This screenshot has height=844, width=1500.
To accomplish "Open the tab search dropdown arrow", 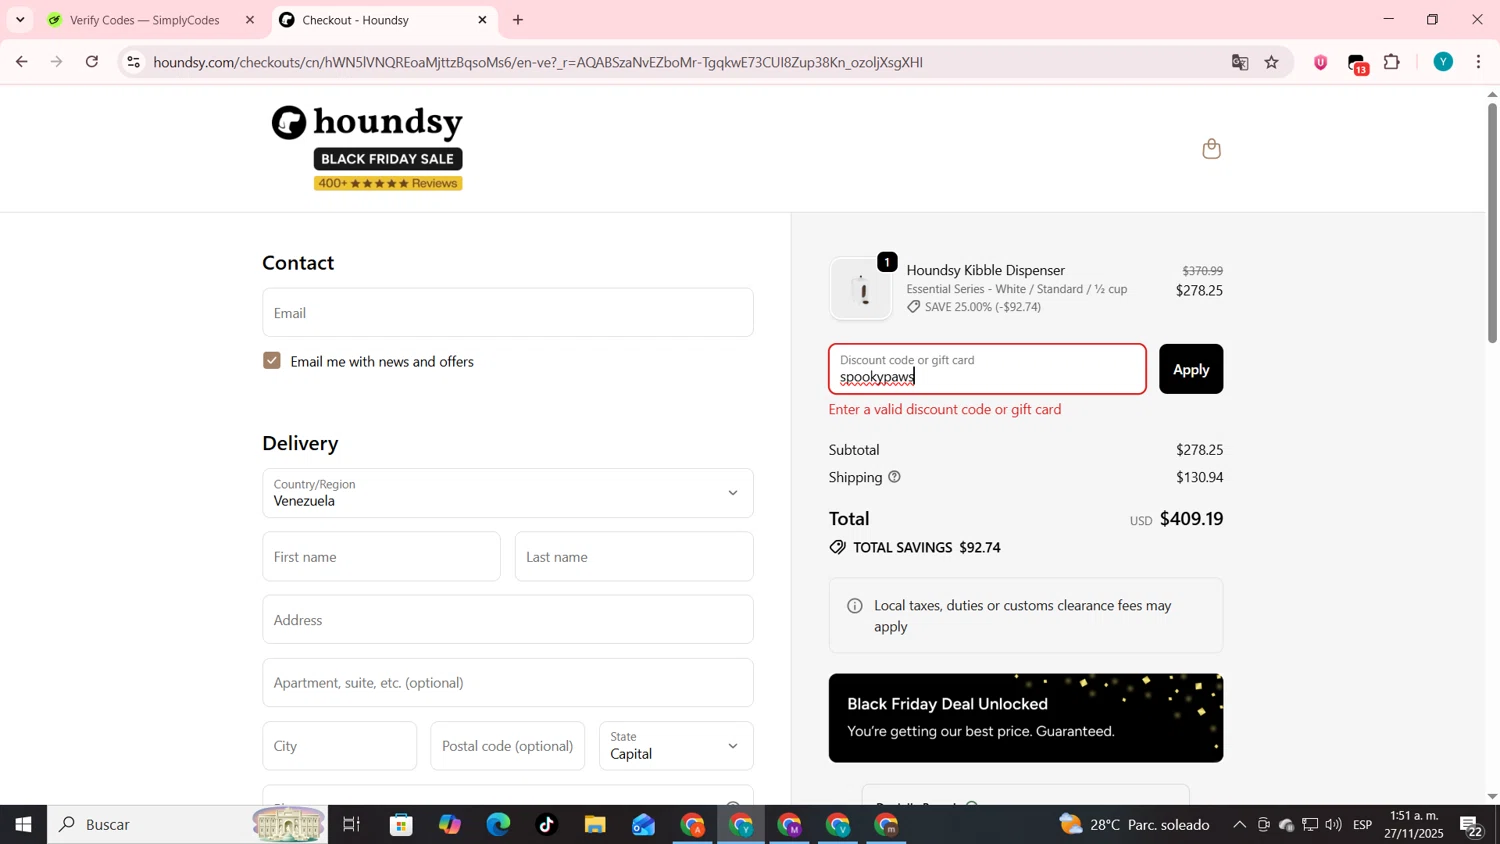I will (20, 20).
